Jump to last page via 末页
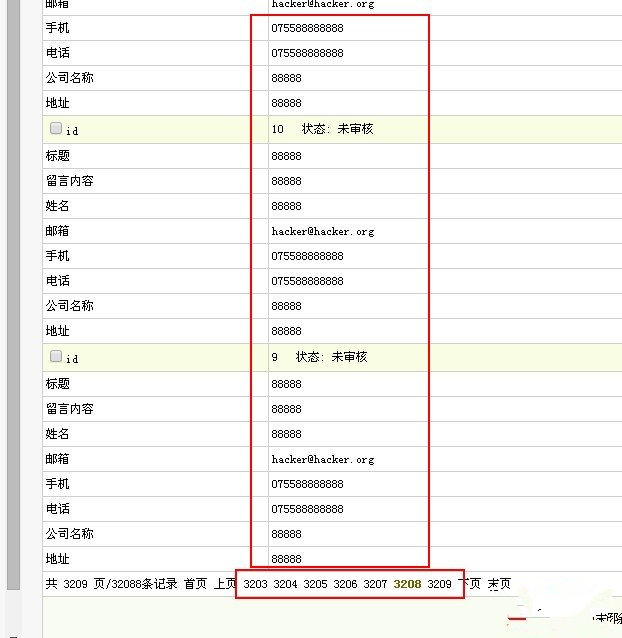This screenshot has width=622, height=638. click(499, 584)
